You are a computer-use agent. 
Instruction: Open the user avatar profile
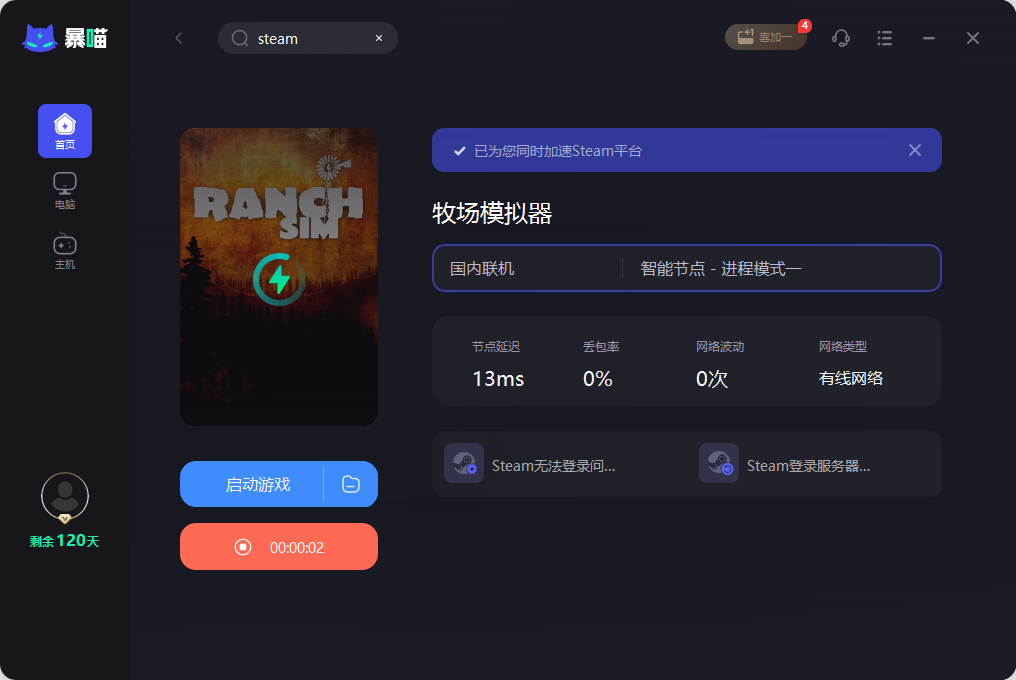(x=65, y=497)
